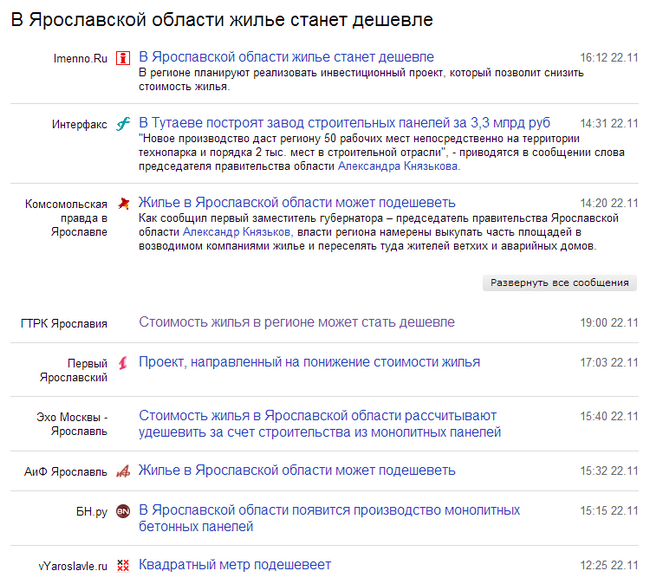Open 'В Ярославской области появится производство монолитных бетонных панелей'
650x578 pixels.
coord(329,518)
